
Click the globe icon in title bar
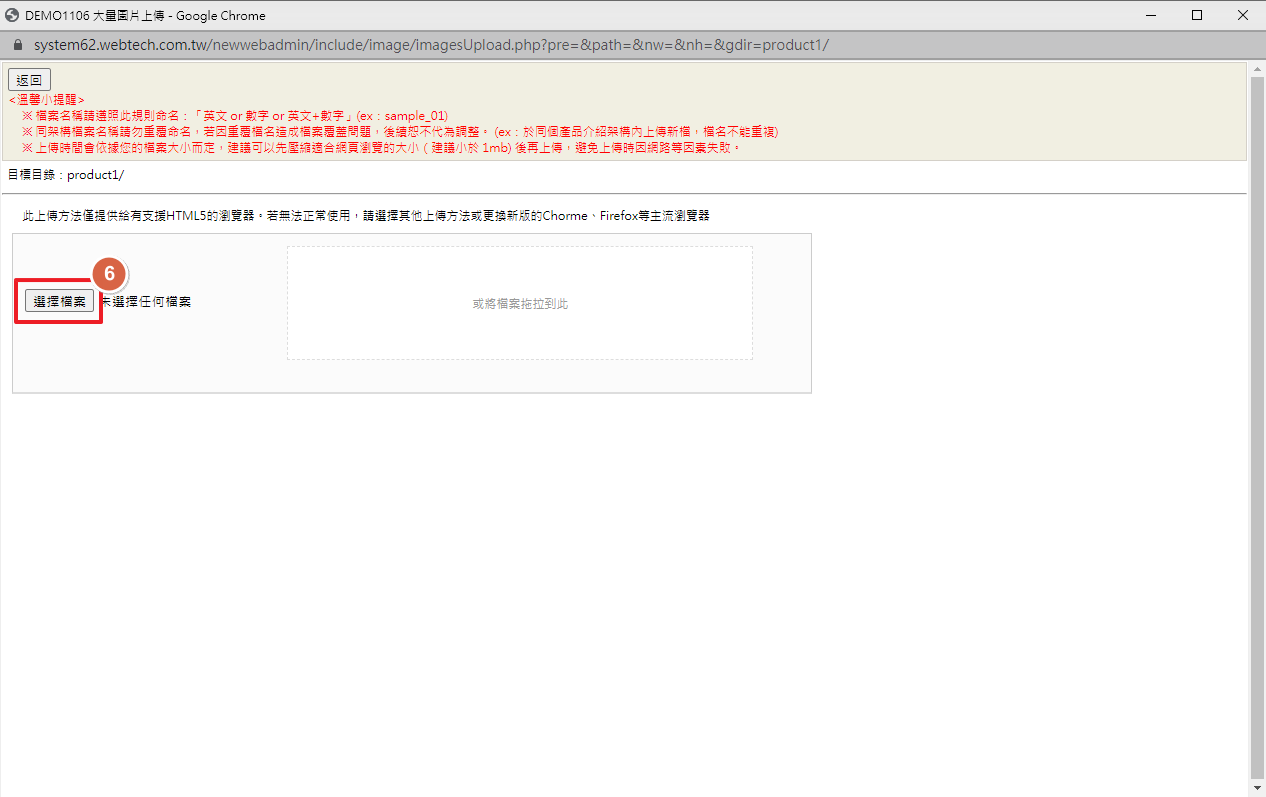(12, 15)
